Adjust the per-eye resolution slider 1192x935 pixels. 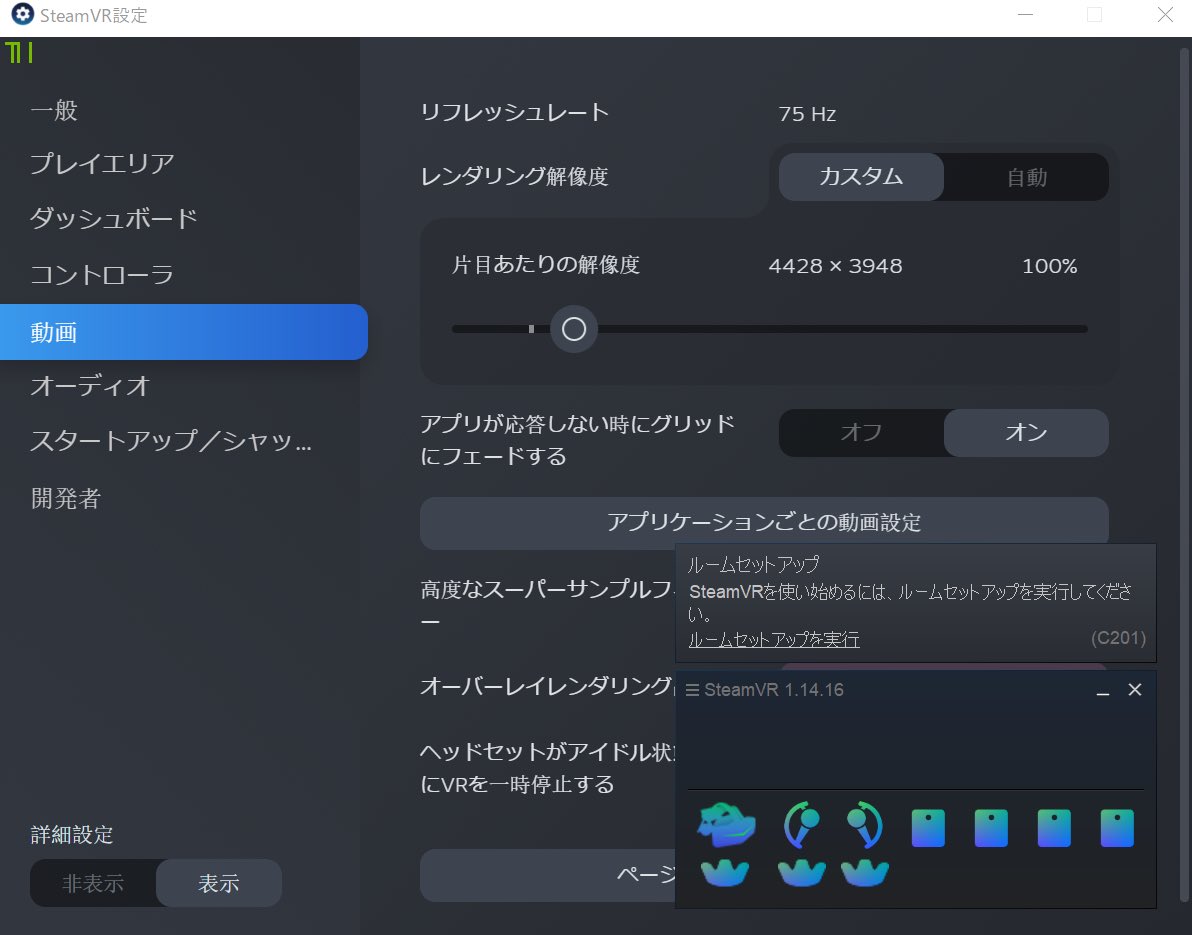tap(573, 328)
